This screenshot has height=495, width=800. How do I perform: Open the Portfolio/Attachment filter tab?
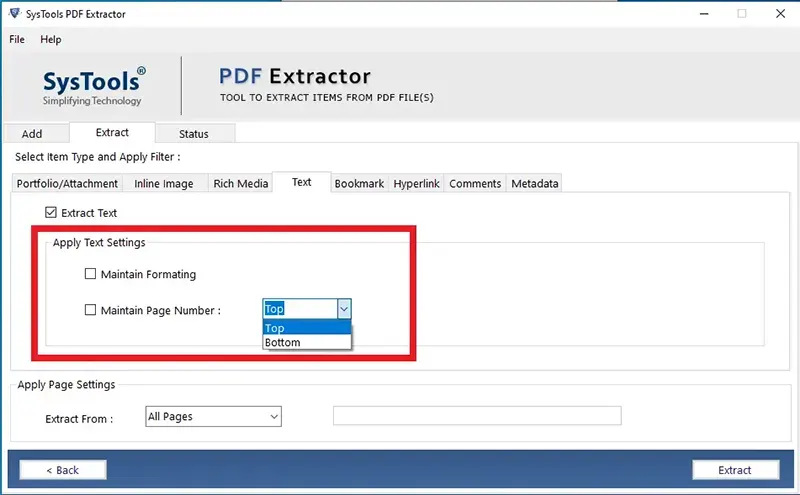pyautogui.click(x=67, y=184)
